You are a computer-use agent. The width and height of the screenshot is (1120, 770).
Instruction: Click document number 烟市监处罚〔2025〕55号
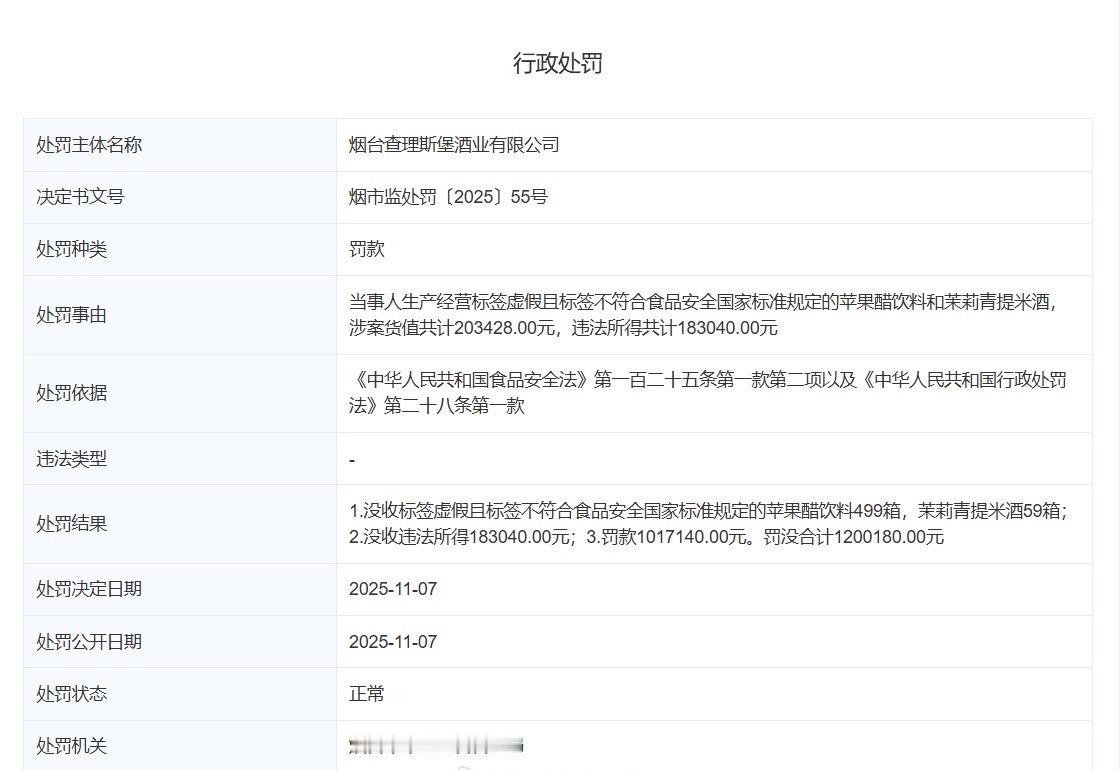[x=448, y=196]
